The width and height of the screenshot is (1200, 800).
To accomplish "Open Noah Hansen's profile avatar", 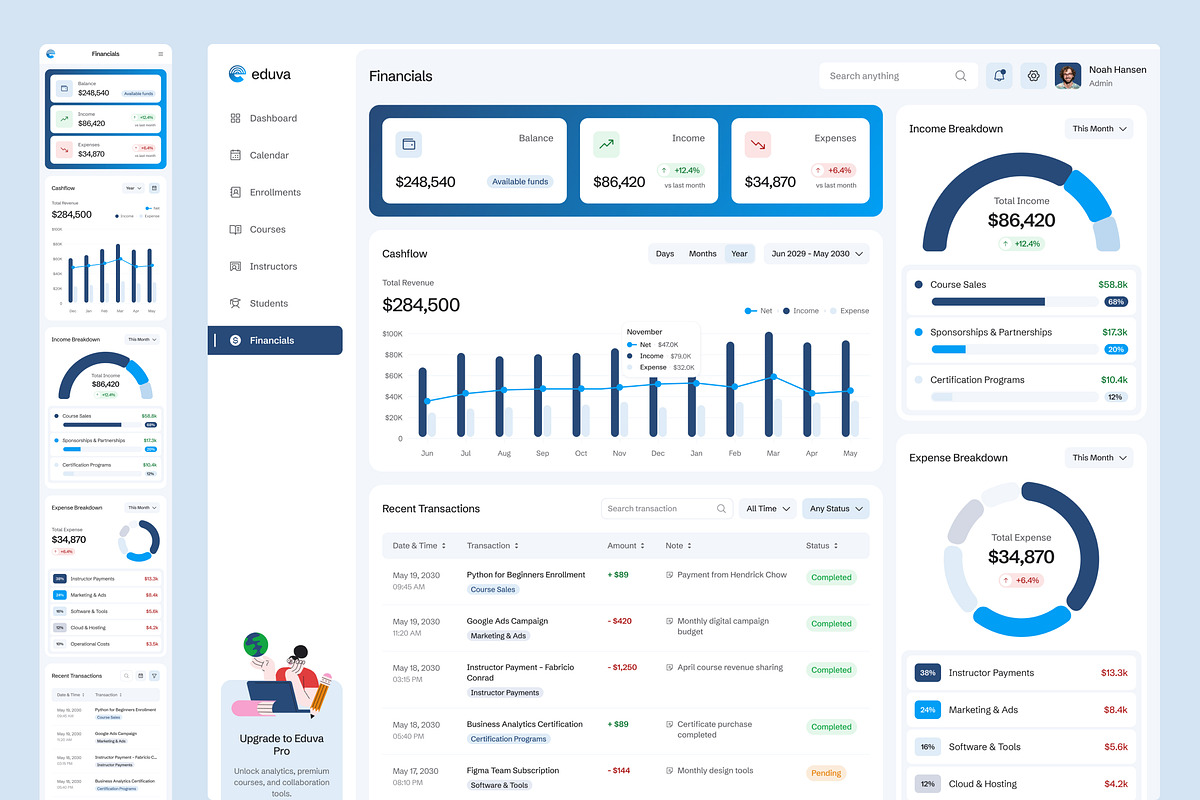I will (1068, 76).
